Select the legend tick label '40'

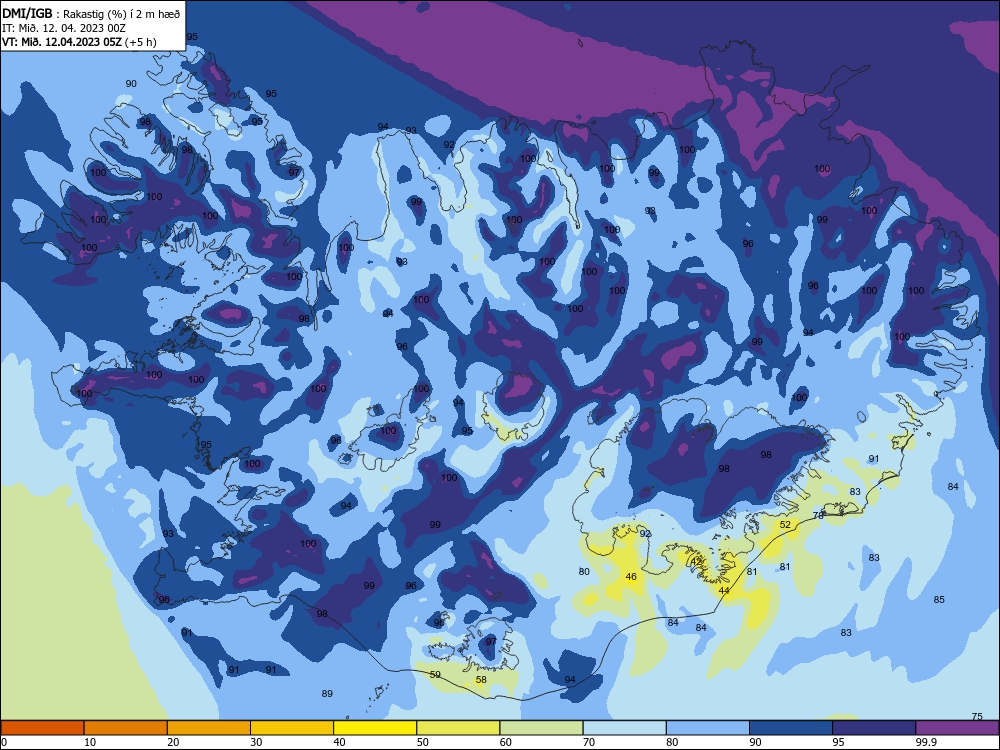point(339,742)
